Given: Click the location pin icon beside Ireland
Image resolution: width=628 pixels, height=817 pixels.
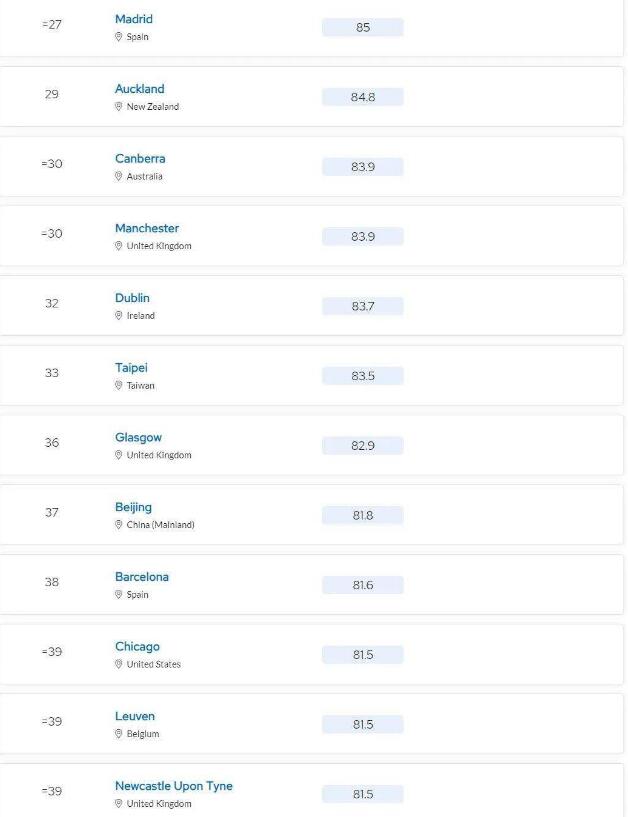Looking at the screenshot, I should coord(118,315).
